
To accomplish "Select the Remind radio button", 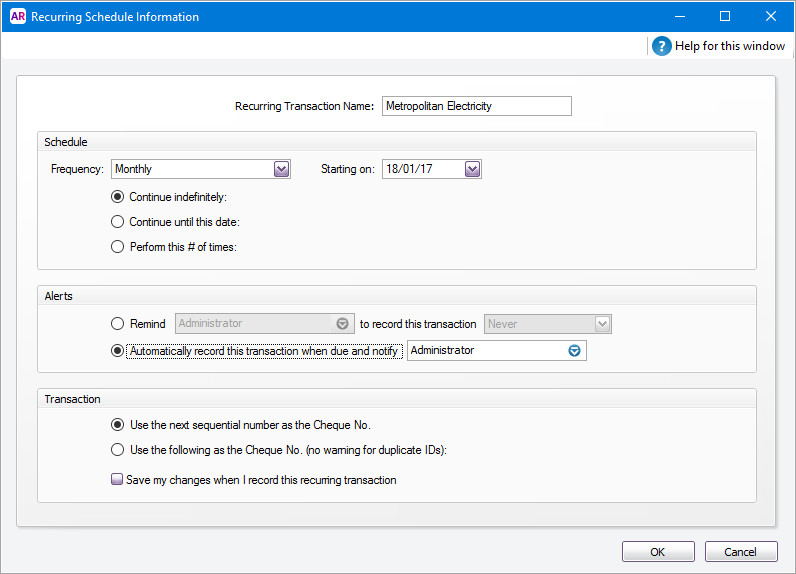I will [118, 324].
